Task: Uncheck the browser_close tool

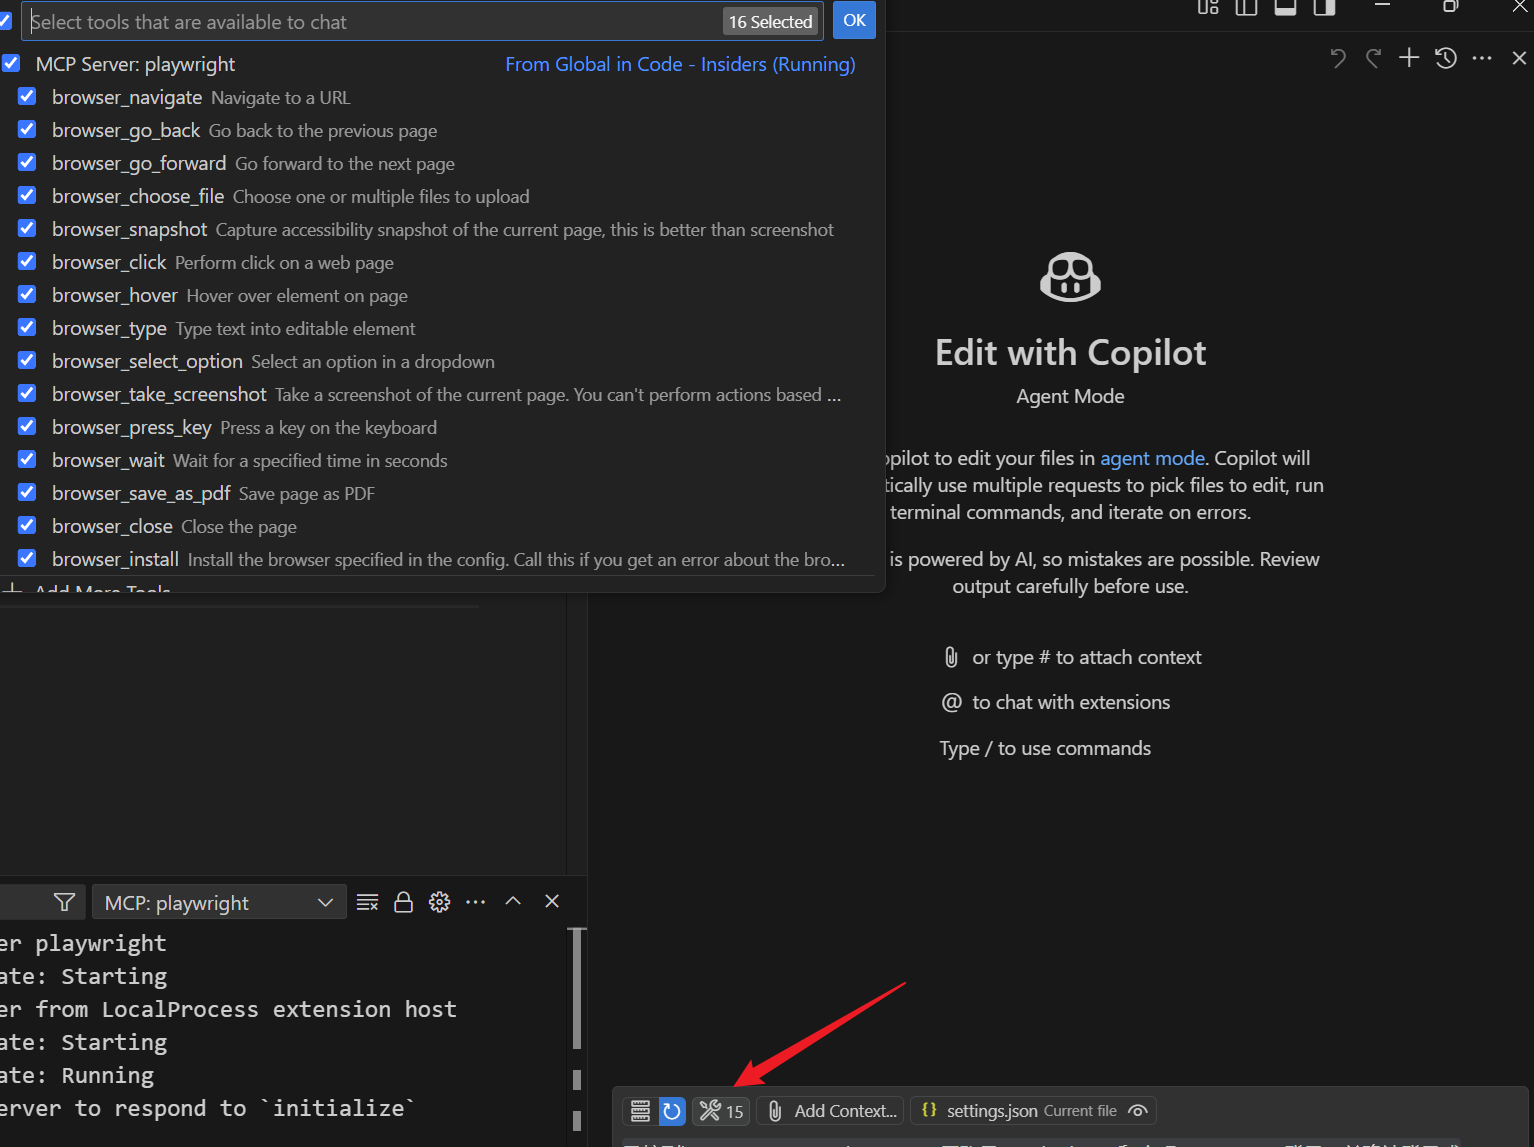Action: pyautogui.click(x=27, y=525)
